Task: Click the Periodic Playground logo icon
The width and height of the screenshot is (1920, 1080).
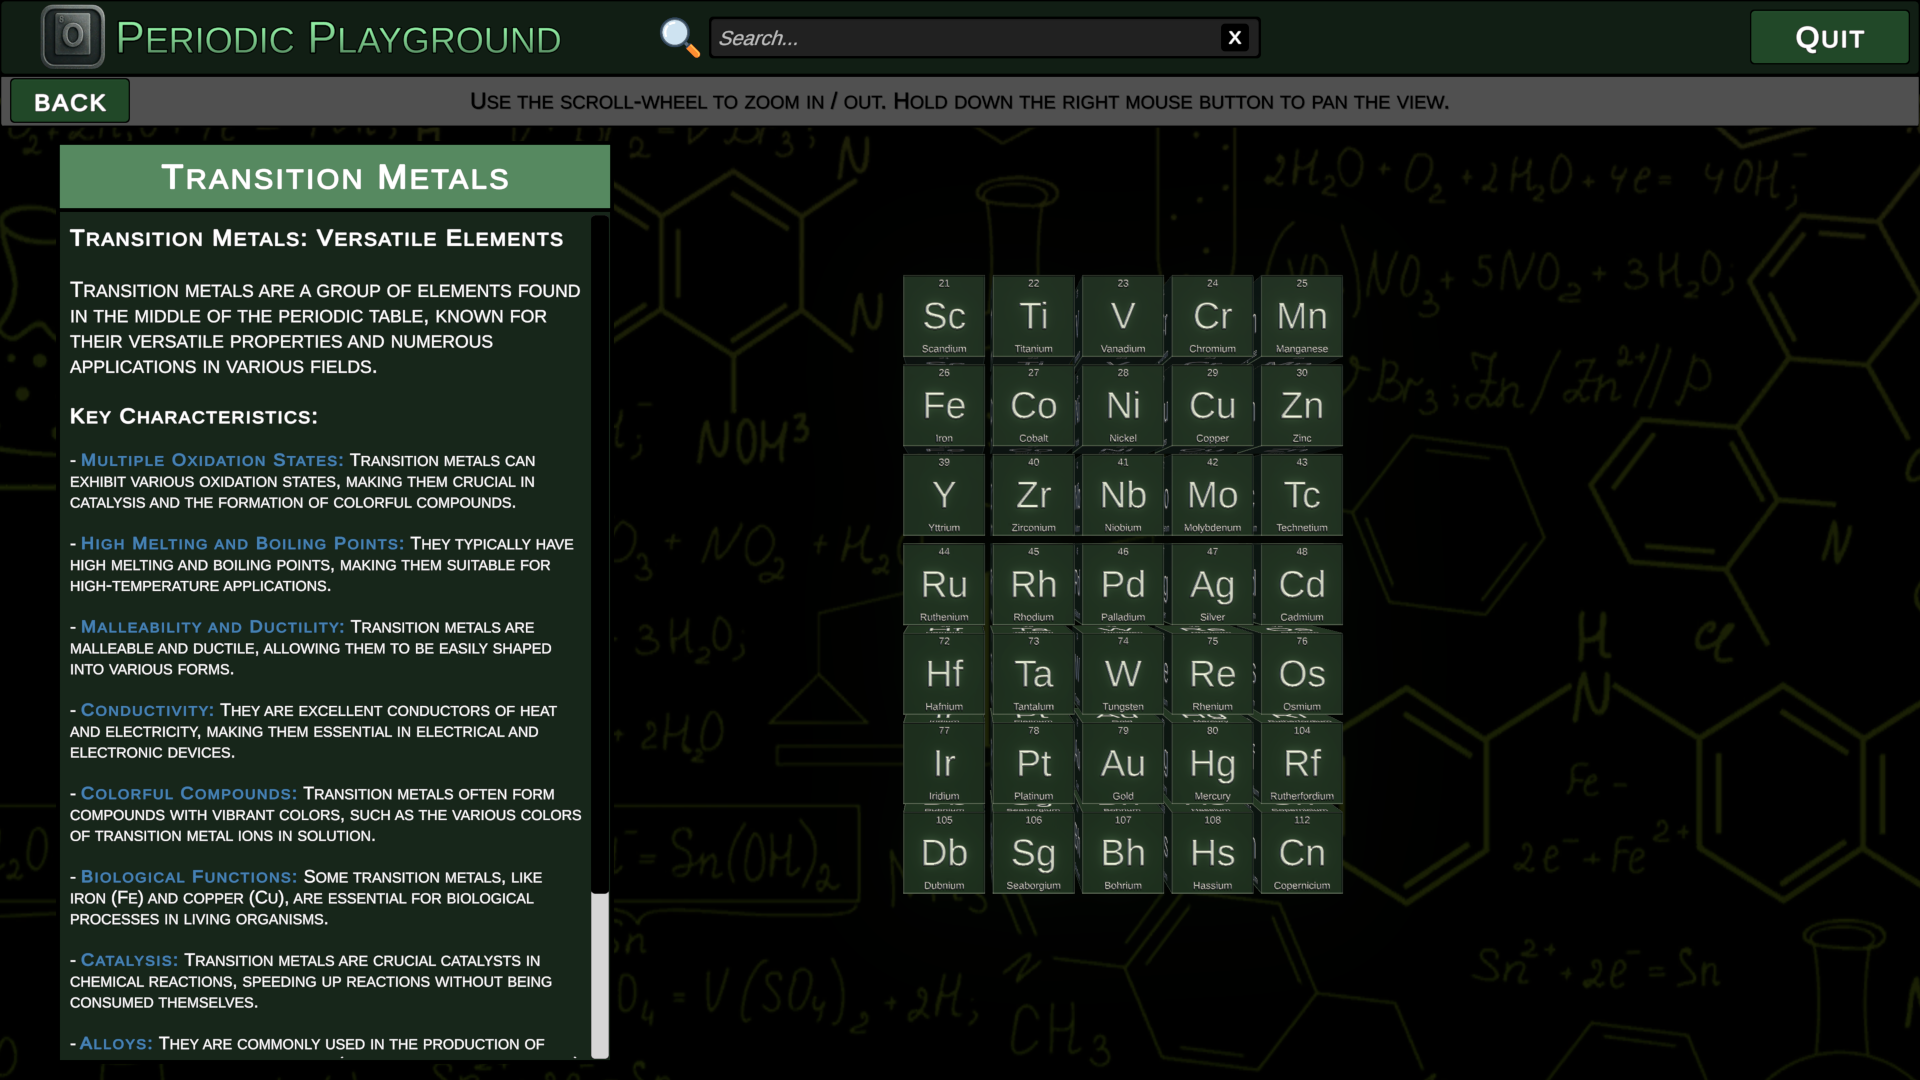Action: click(x=73, y=37)
